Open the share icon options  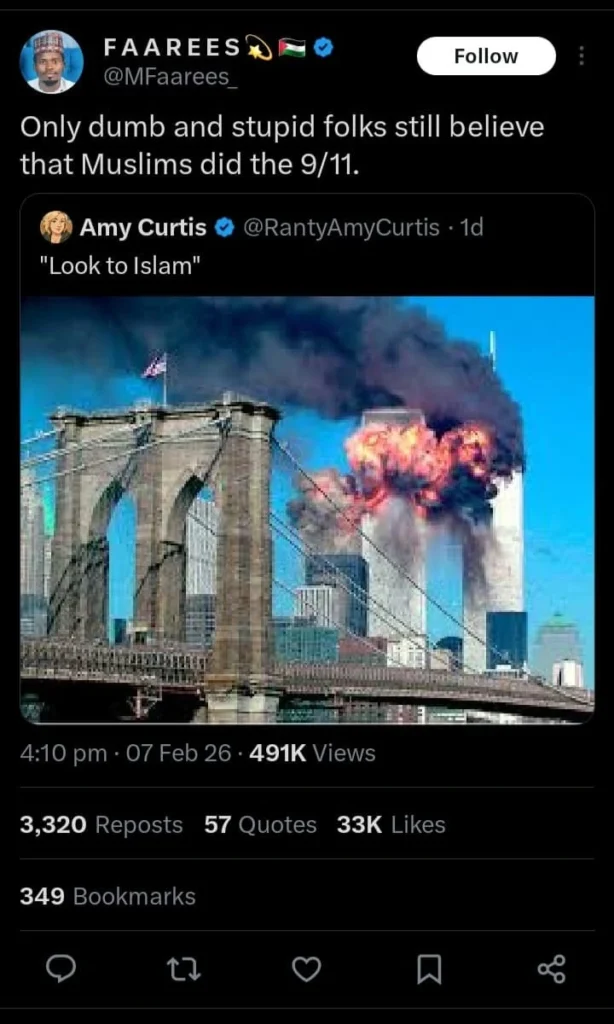pos(551,968)
